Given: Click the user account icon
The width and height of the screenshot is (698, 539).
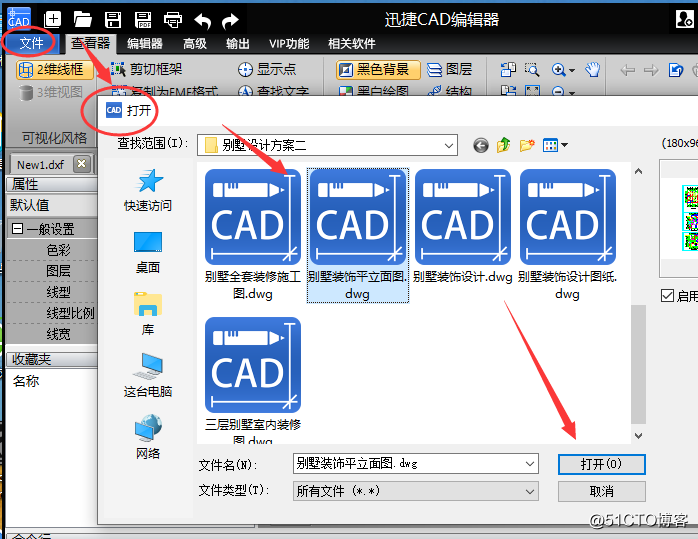Looking at the screenshot, I should click(x=685, y=19).
